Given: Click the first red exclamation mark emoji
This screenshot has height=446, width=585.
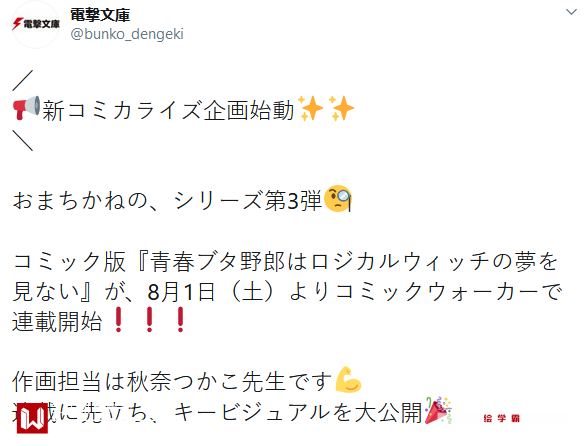Looking at the screenshot, I should tap(119, 320).
